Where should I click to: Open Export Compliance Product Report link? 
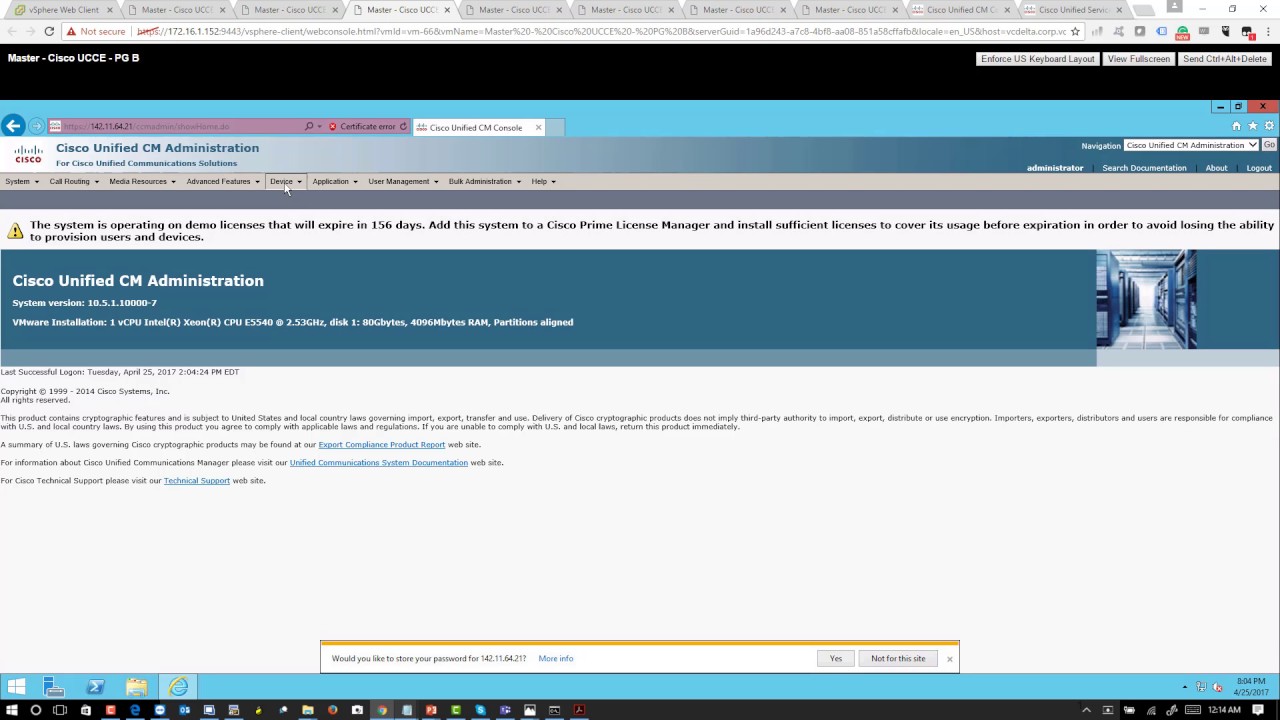[x=381, y=444]
